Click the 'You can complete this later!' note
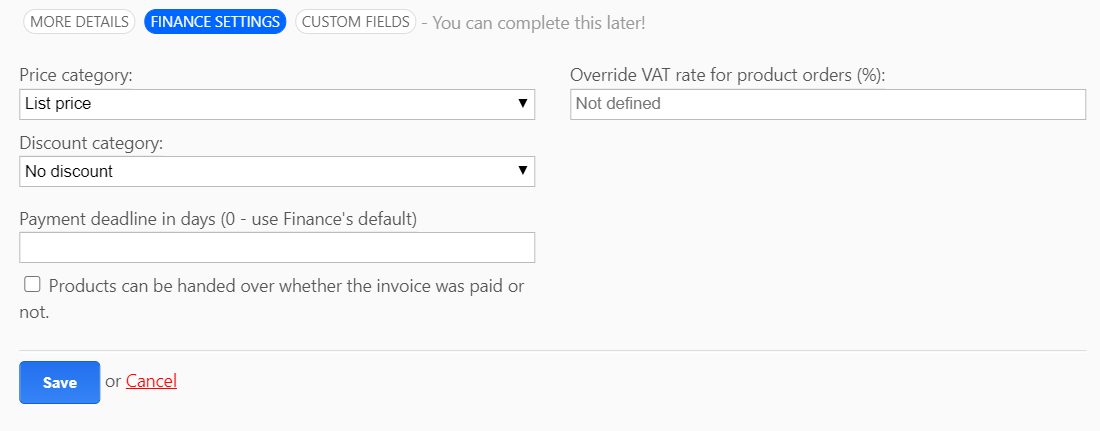The image size is (1100, 431). 539,22
